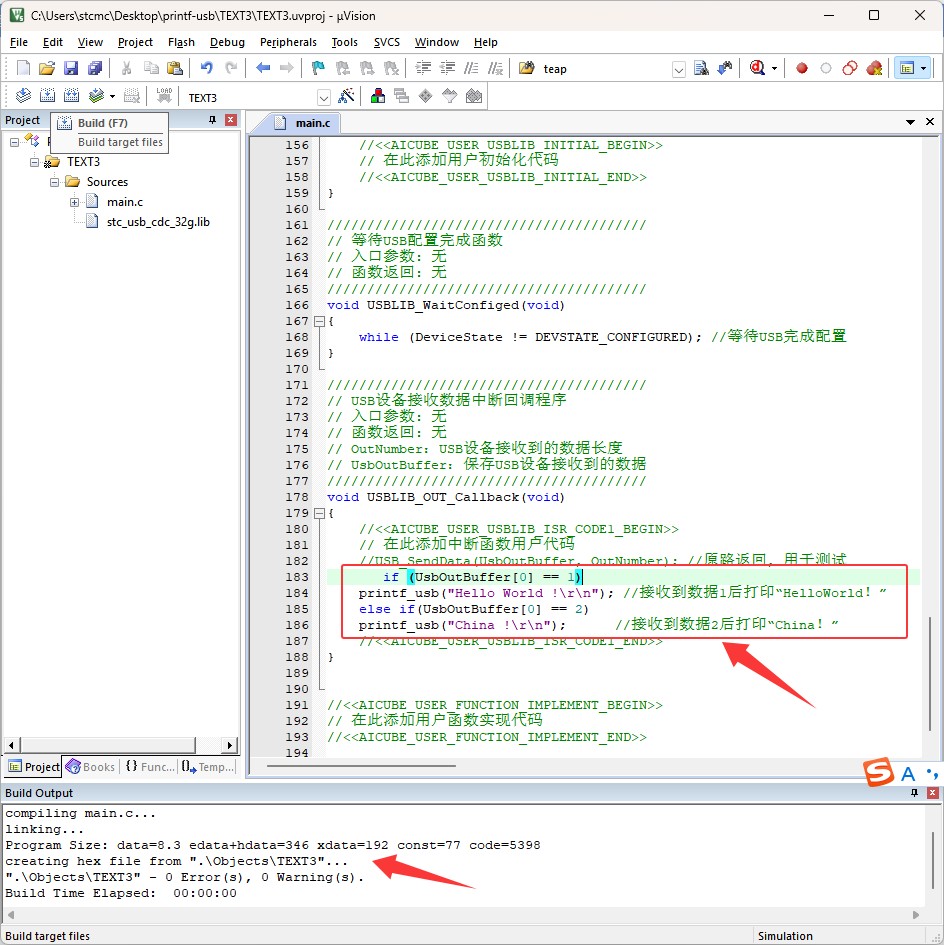The image size is (944, 945).
Task: Start or stop the debug session
Action: 757,68
